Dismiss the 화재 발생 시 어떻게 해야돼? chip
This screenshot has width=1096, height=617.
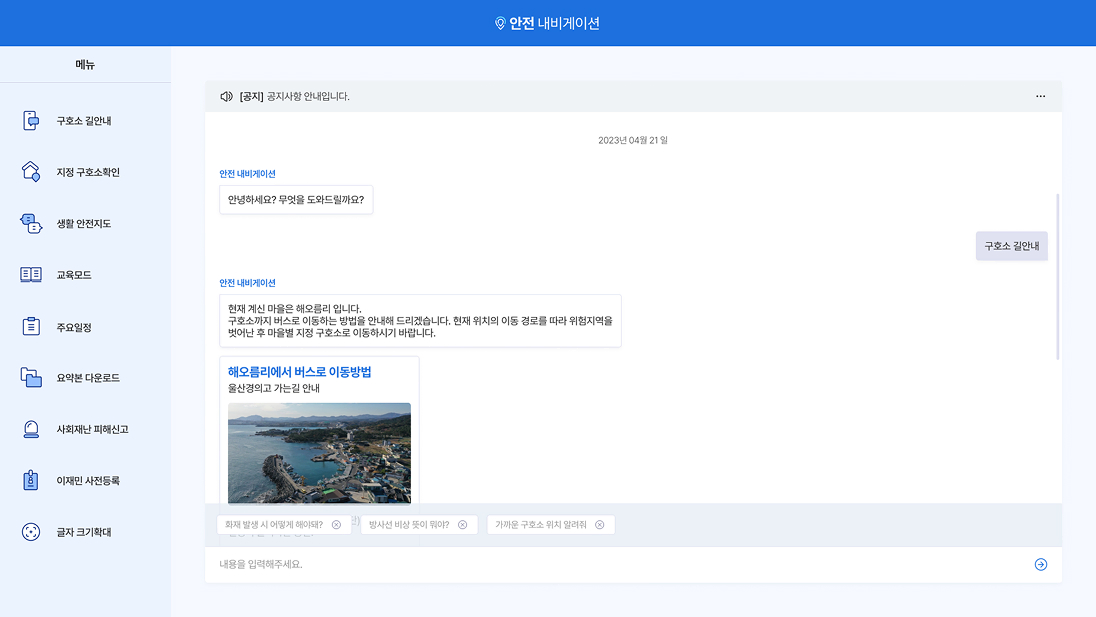click(336, 524)
